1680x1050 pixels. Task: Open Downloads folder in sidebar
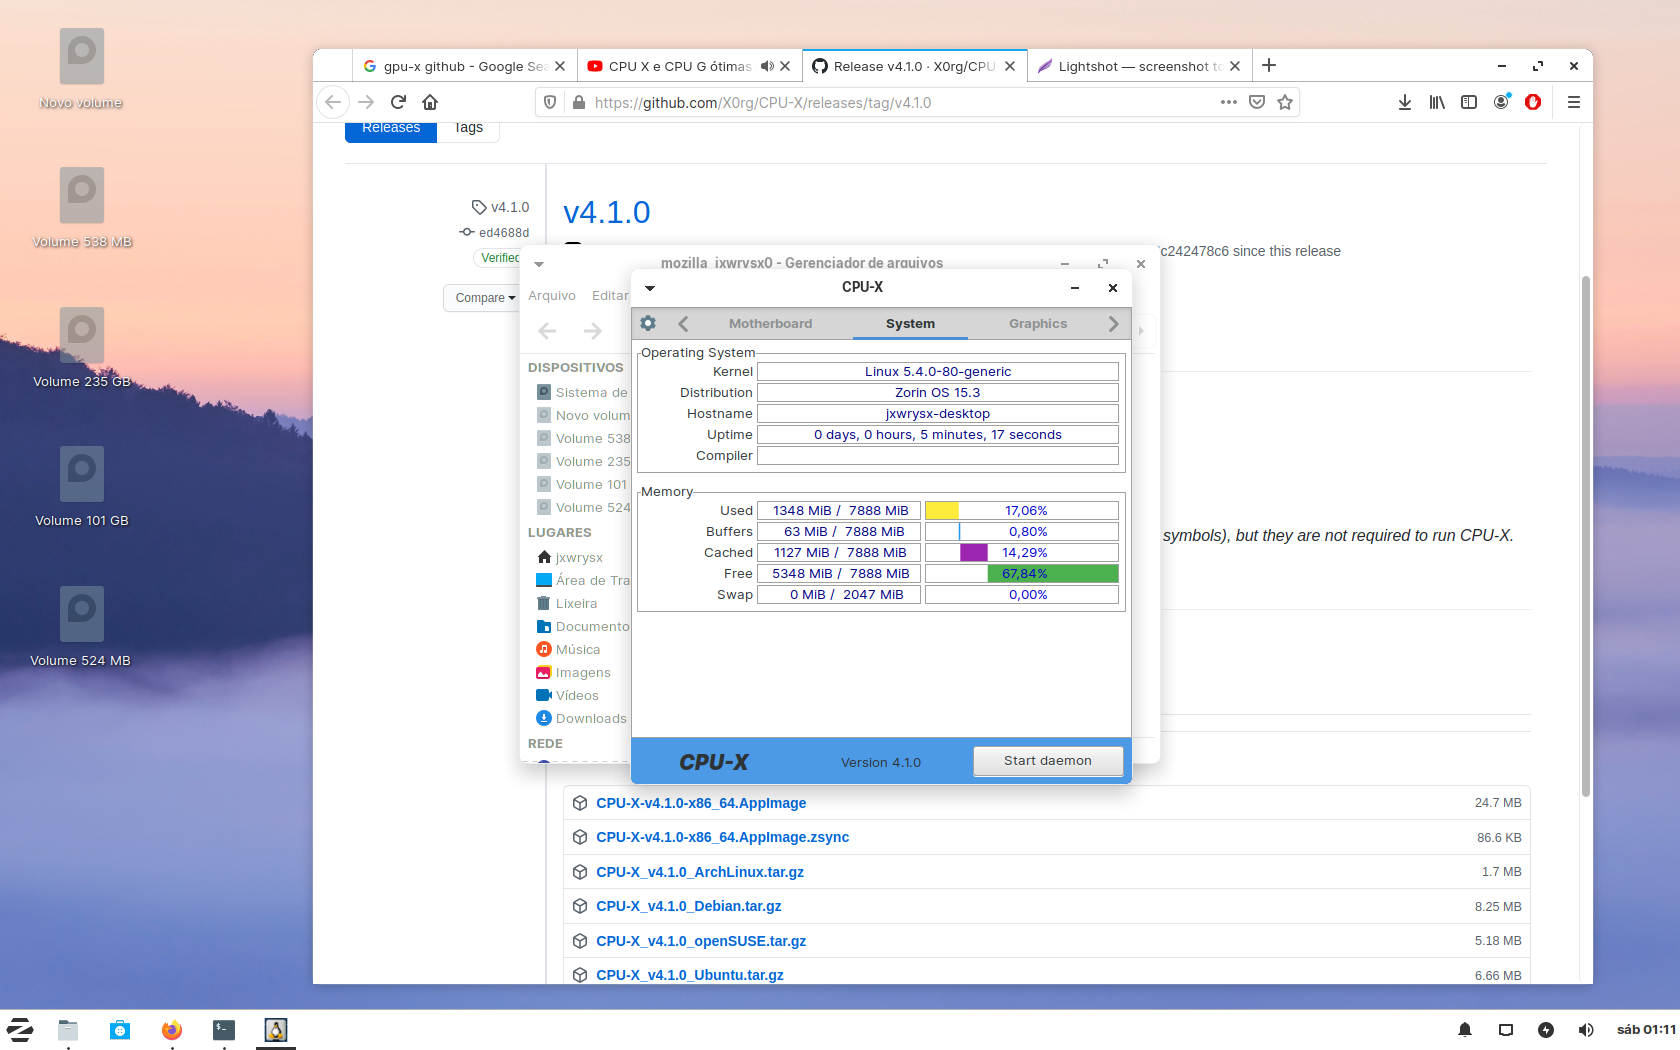591,719
